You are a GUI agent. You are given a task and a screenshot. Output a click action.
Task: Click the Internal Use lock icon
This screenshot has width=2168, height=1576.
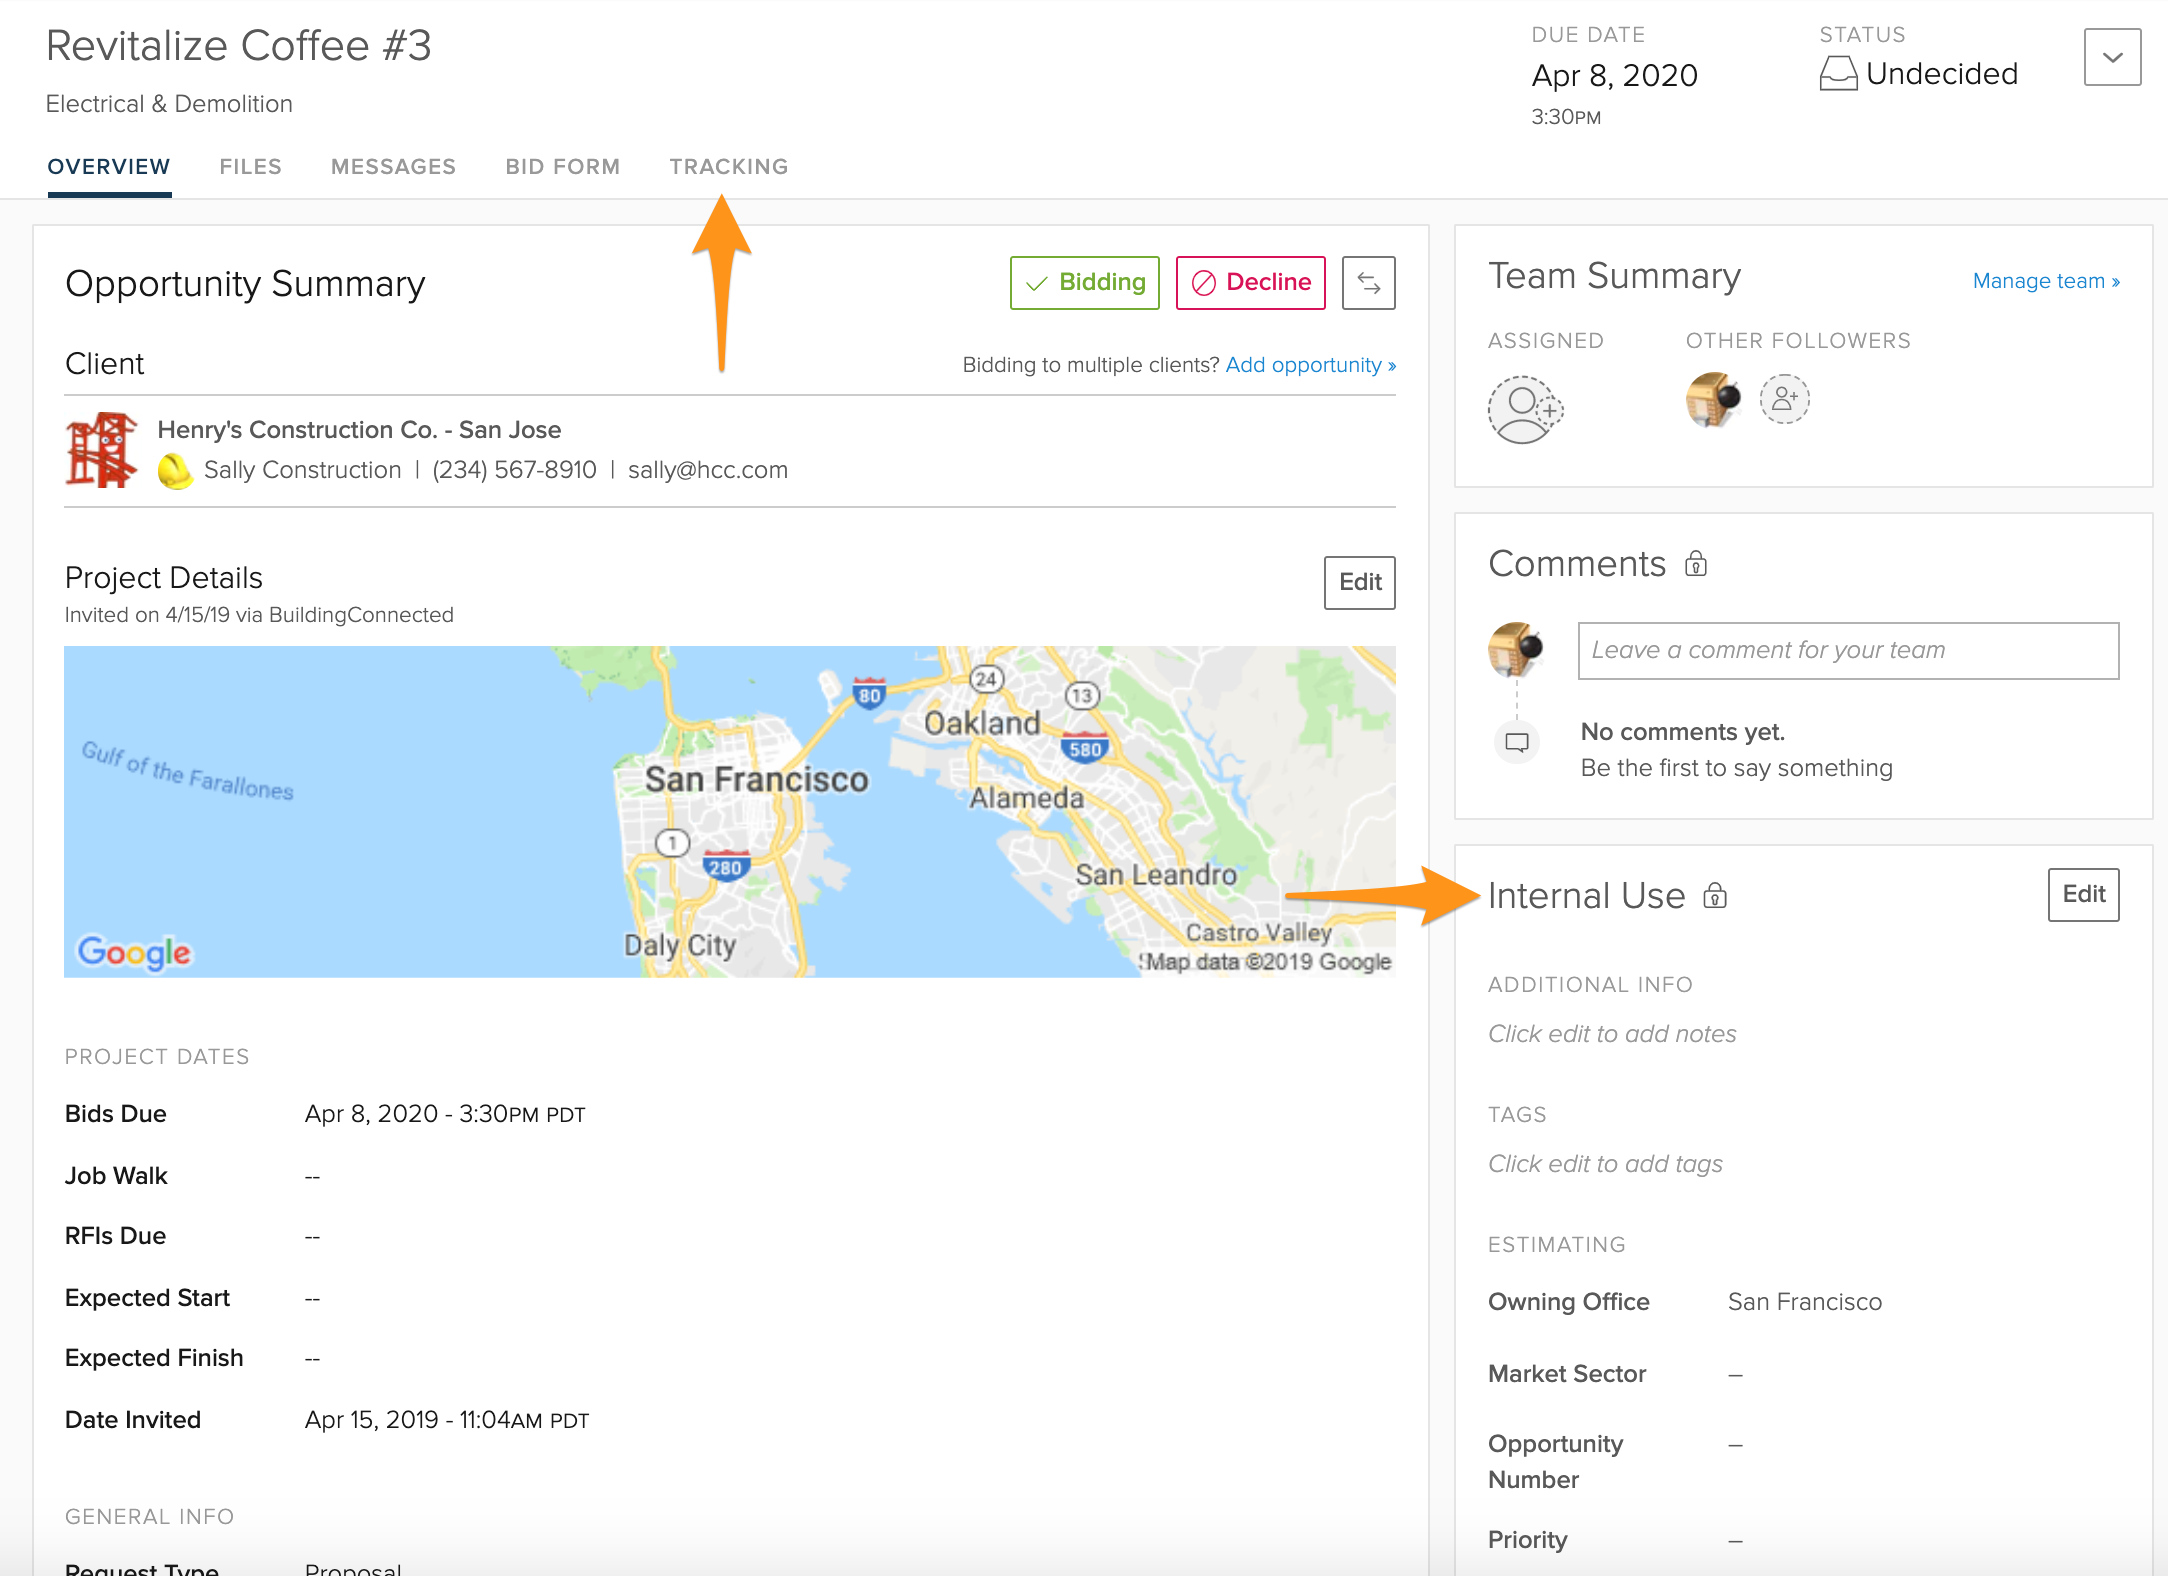(1715, 896)
